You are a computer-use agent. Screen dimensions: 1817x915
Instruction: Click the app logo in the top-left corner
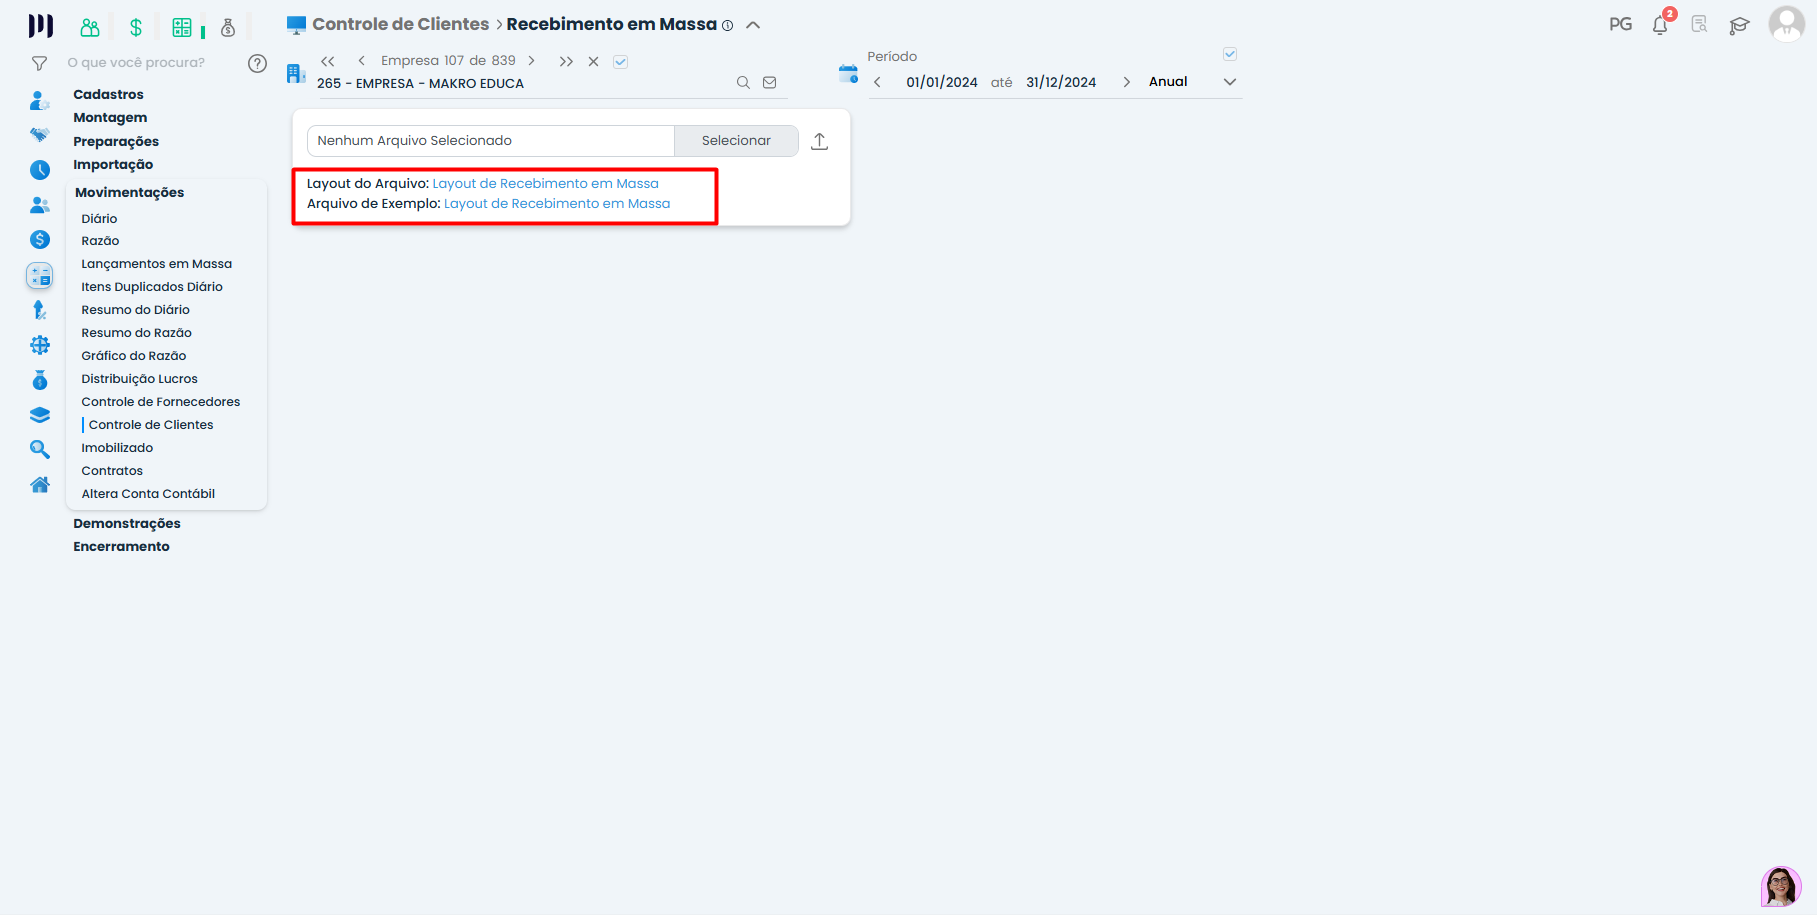(40, 26)
